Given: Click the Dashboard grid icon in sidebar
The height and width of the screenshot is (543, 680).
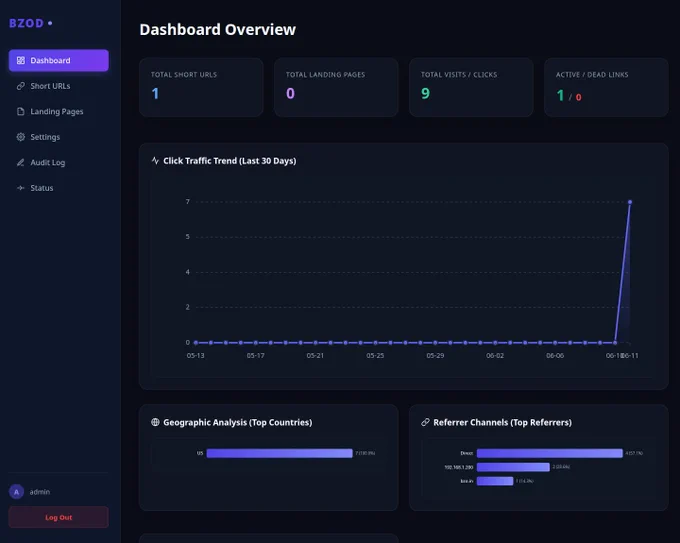Looking at the screenshot, I should (x=21, y=60).
